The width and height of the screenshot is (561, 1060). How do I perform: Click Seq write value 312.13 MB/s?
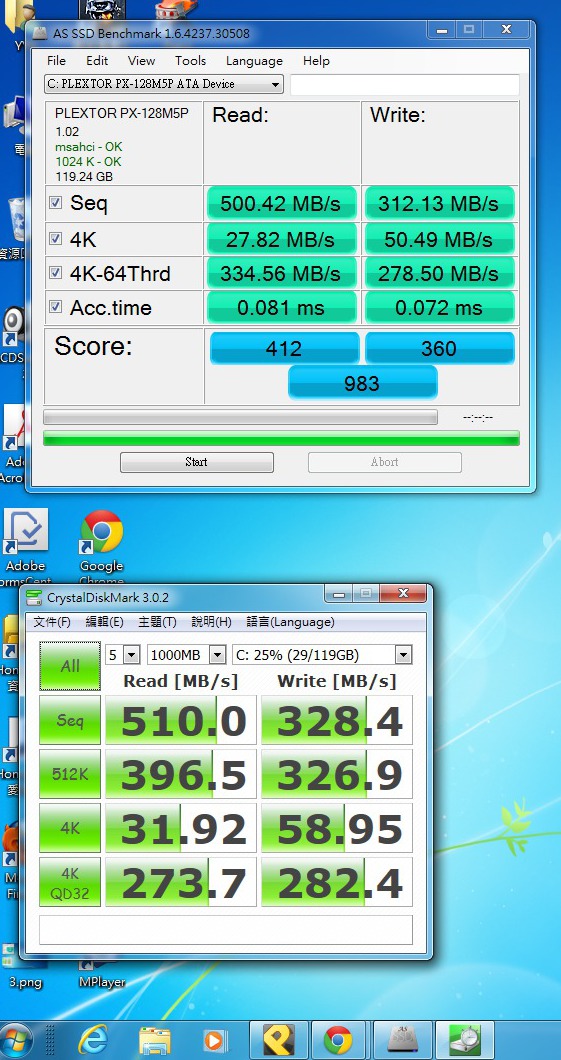tap(439, 203)
